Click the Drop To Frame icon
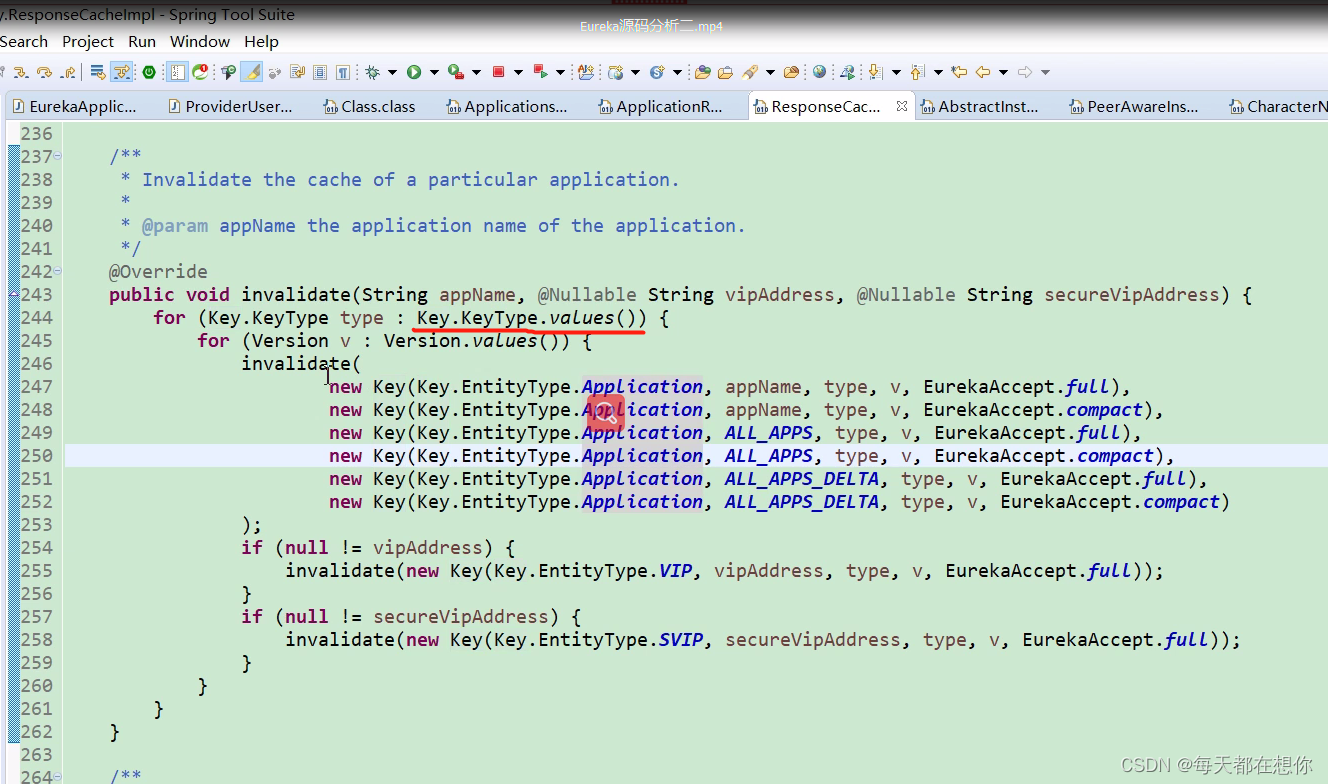Screen dimensions: 1328x784 (97, 72)
